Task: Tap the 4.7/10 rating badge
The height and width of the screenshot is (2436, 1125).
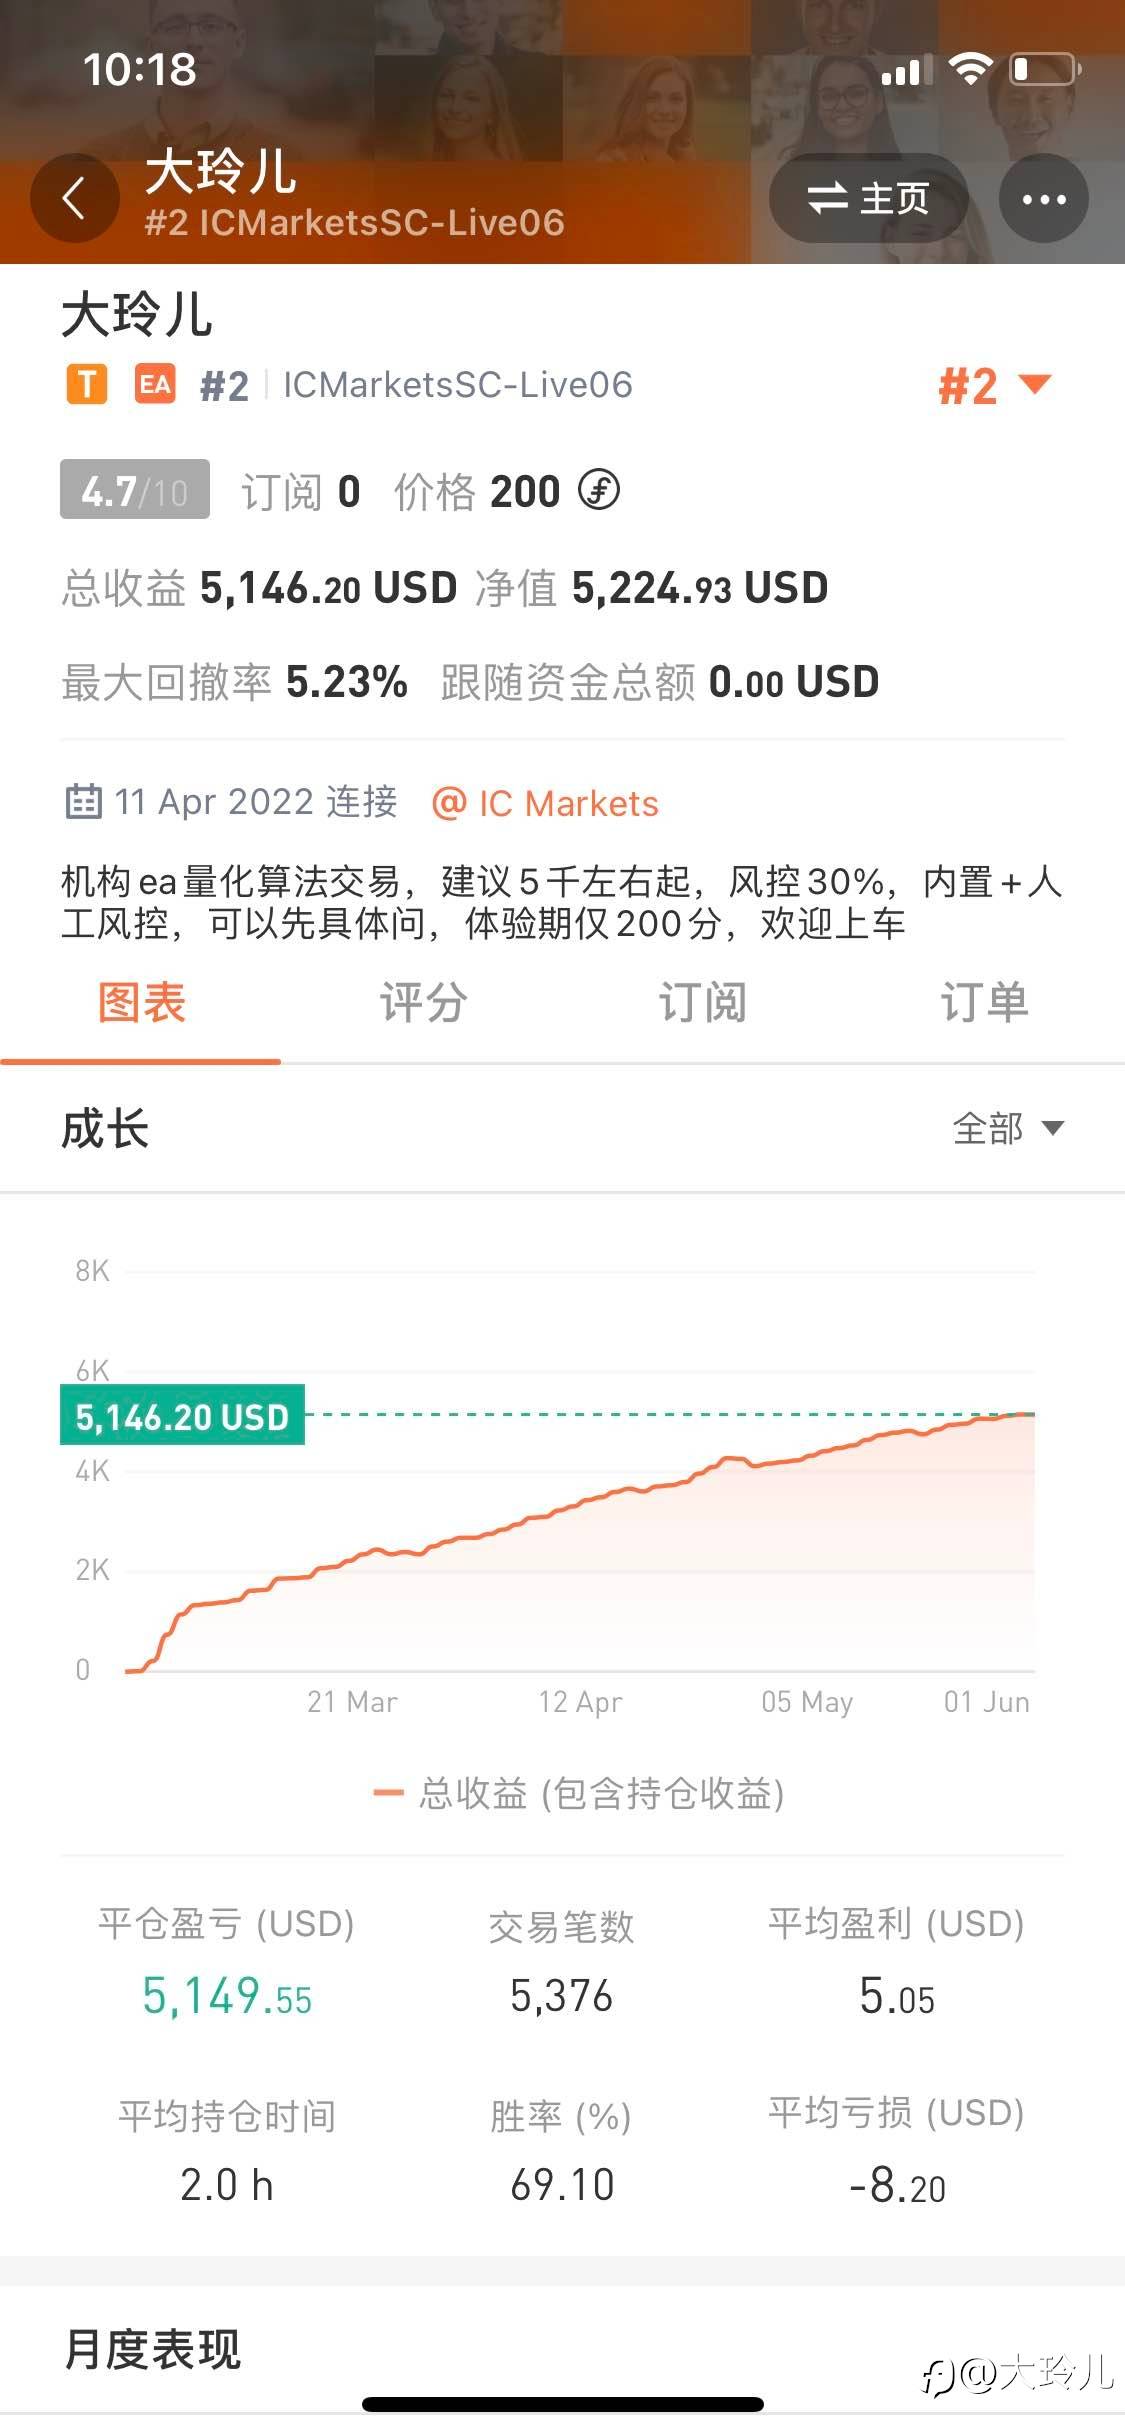Action: click(135, 490)
